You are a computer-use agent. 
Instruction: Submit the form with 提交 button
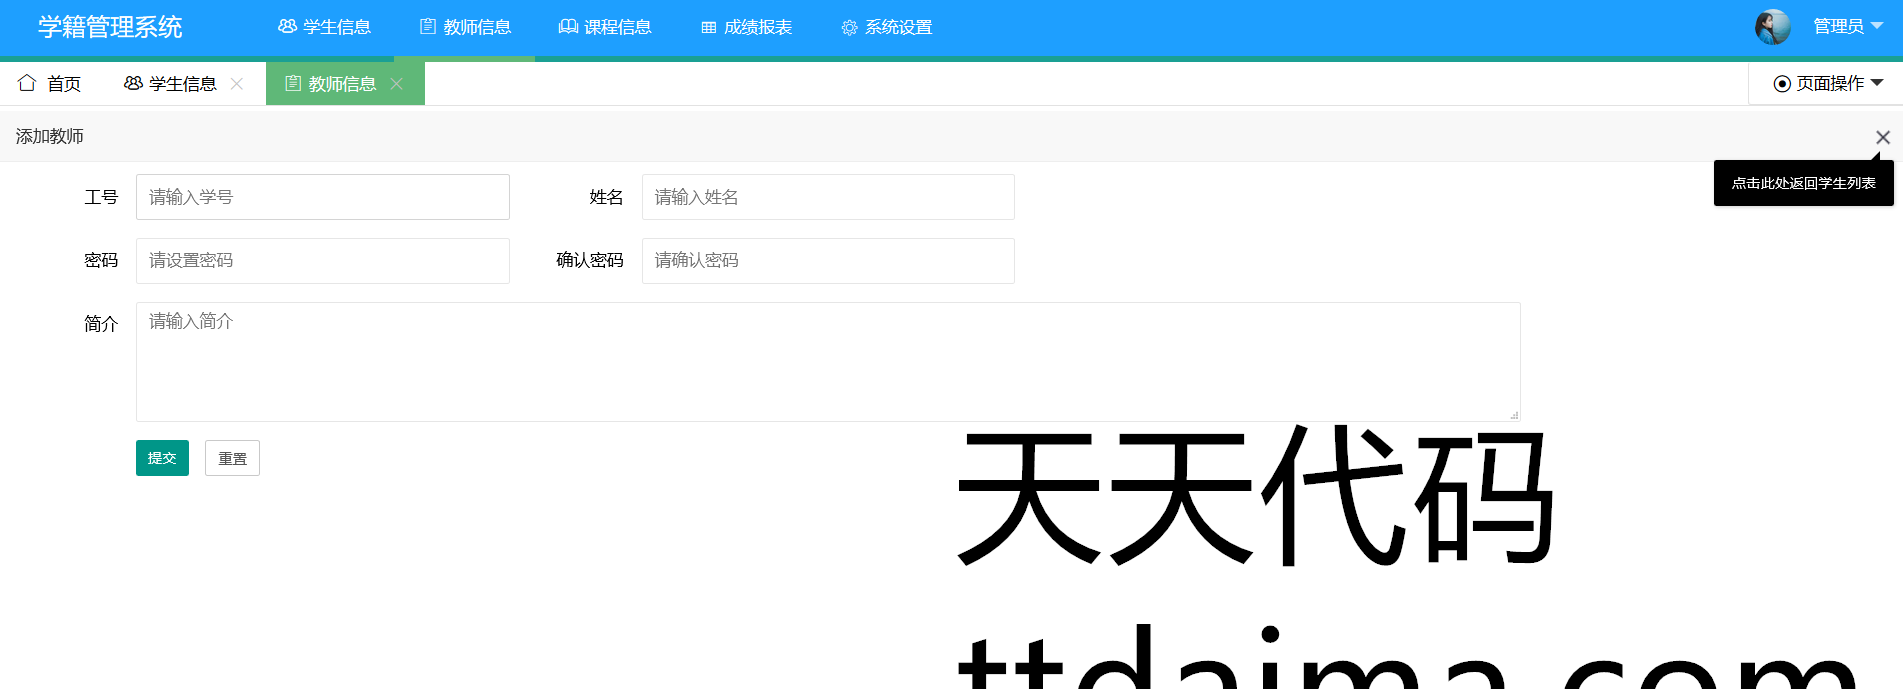coord(162,458)
